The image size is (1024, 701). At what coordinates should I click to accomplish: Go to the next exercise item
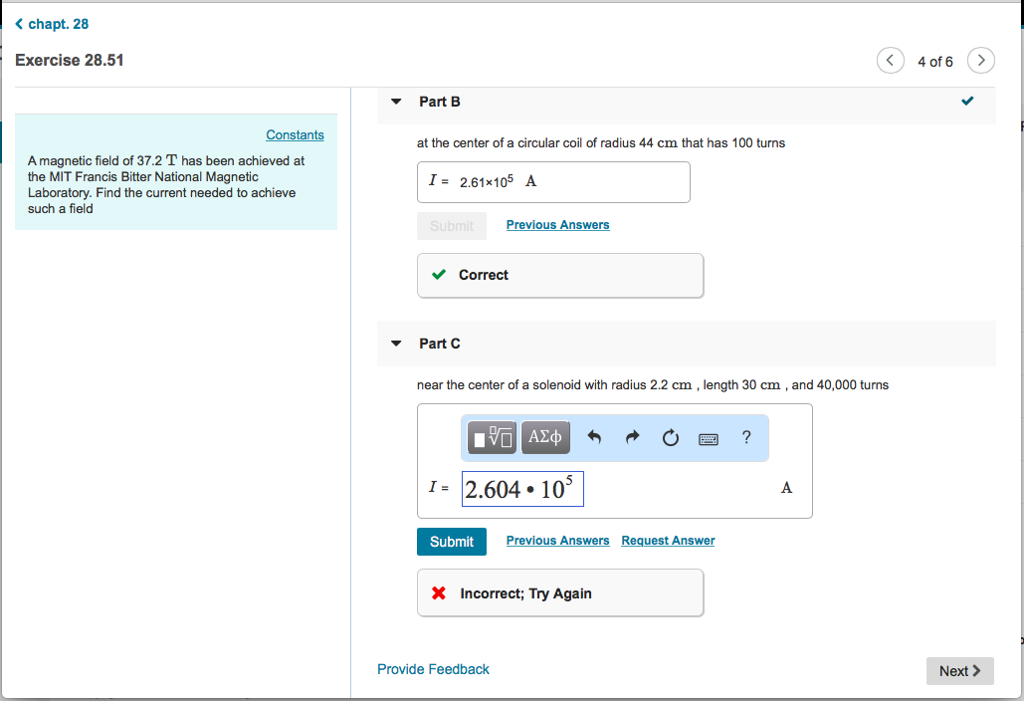click(982, 61)
